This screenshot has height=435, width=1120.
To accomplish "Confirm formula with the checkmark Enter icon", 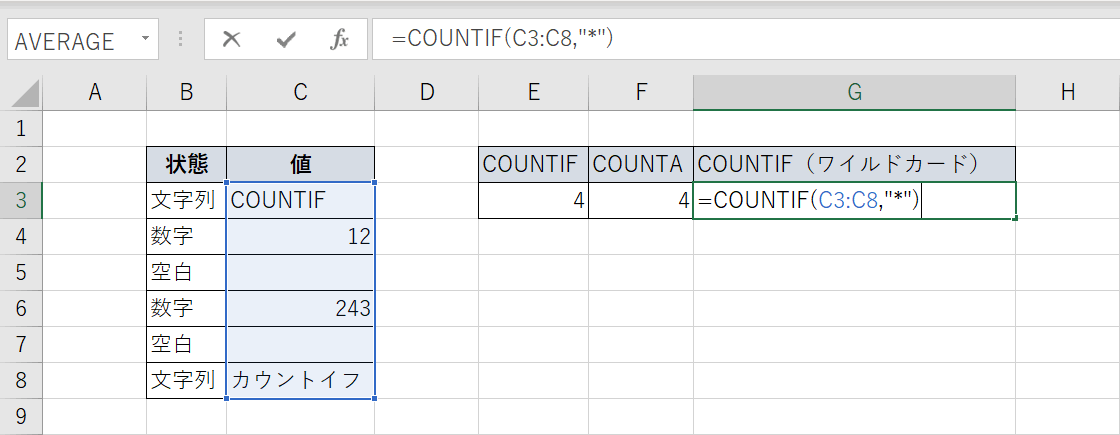I will pyautogui.click(x=286, y=40).
